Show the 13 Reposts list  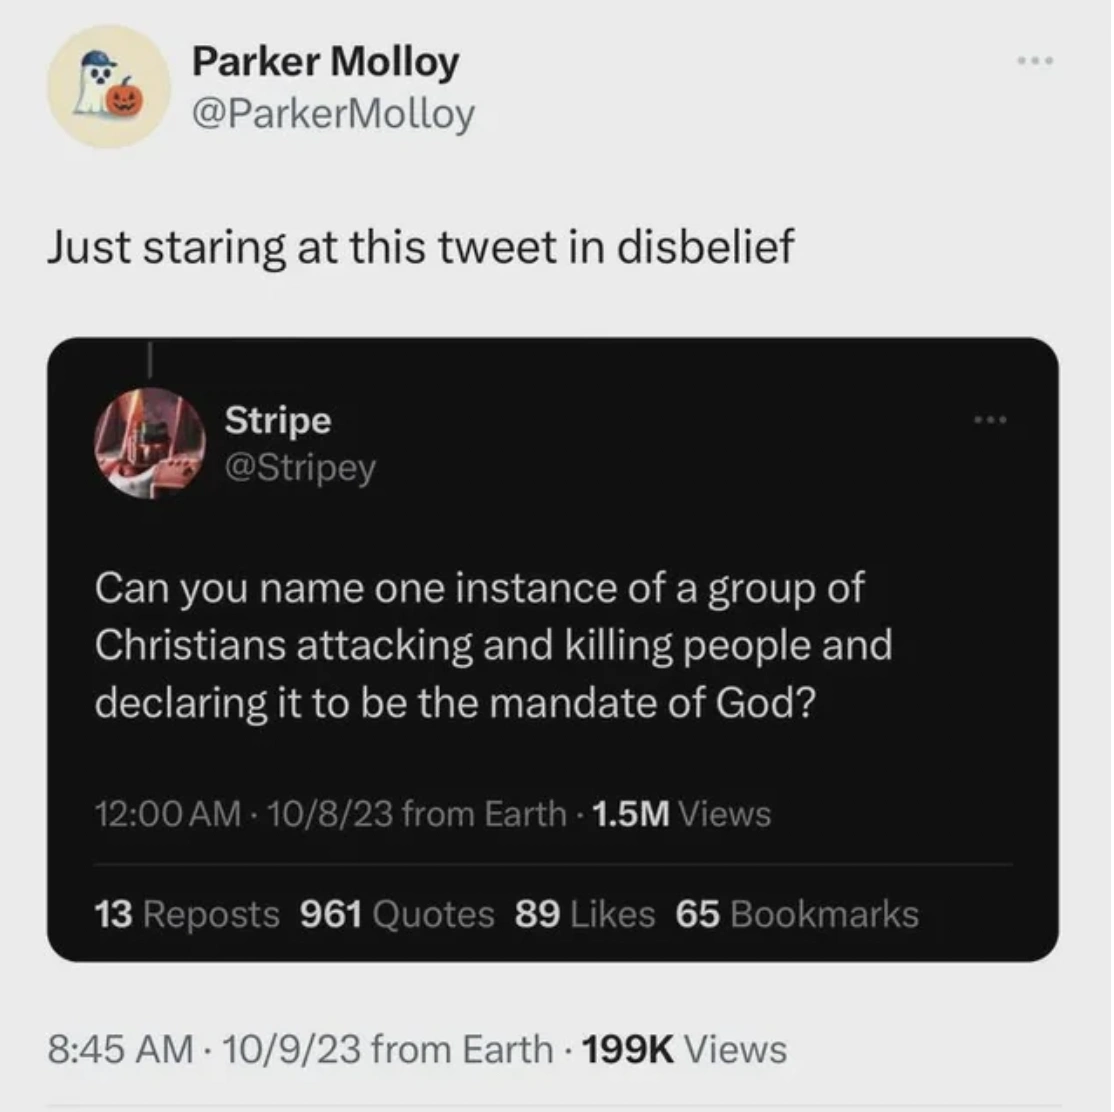coord(187,914)
